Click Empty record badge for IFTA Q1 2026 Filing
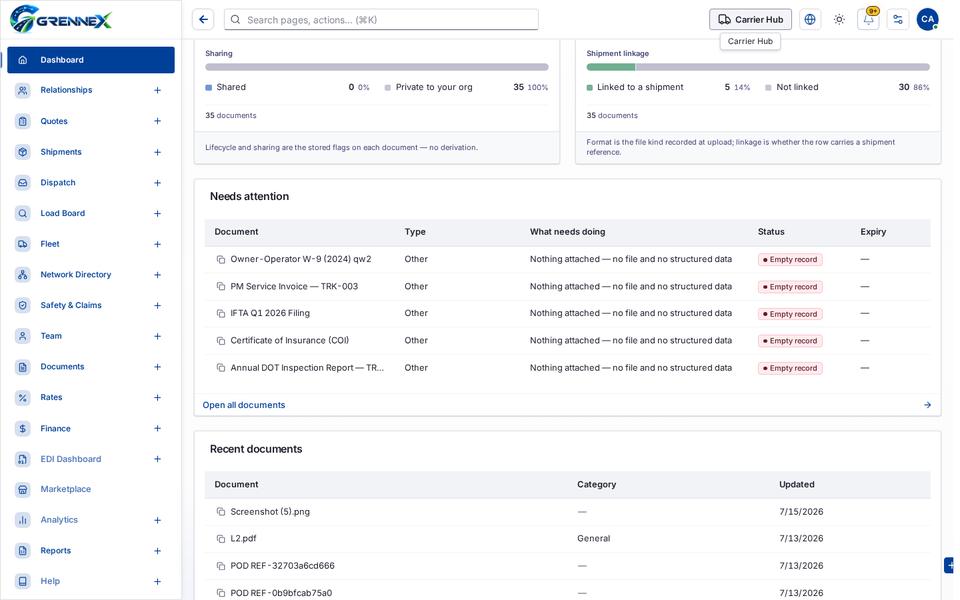This screenshot has width=960, height=600. click(790, 313)
